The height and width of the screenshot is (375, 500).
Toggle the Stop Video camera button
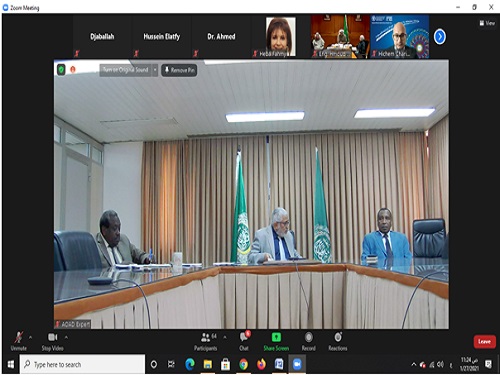pos(52,341)
